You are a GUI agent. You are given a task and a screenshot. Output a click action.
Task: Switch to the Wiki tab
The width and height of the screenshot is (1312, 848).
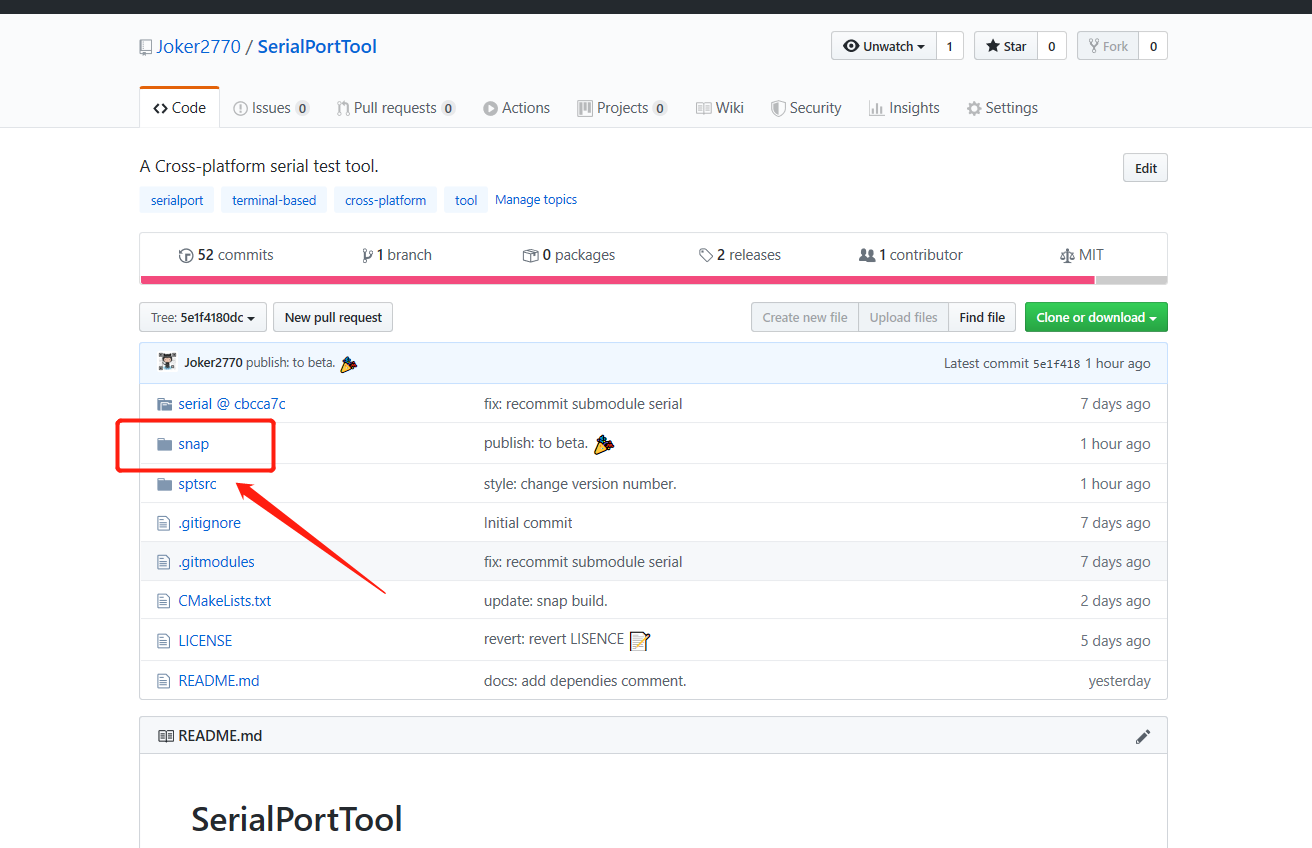click(720, 108)
